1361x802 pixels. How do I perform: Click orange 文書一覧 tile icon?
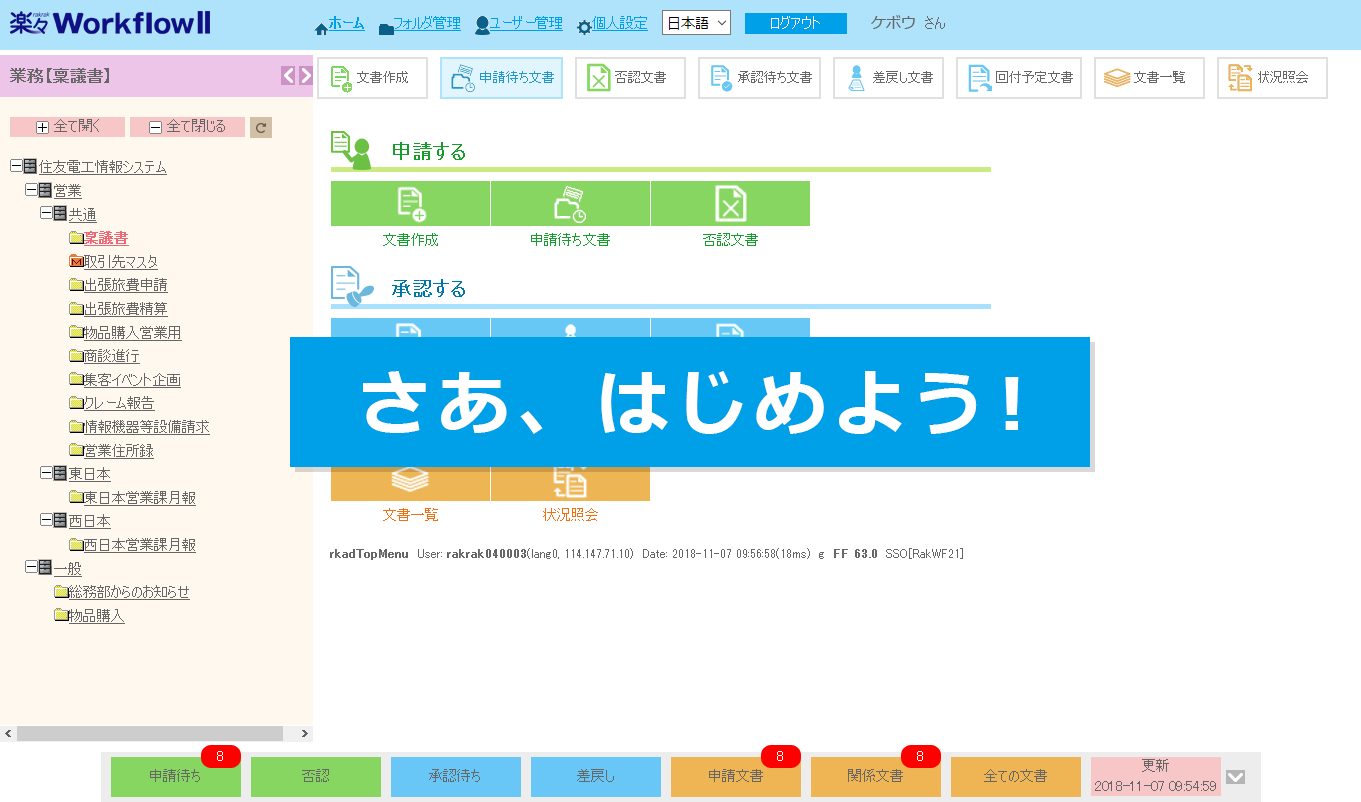410,484
